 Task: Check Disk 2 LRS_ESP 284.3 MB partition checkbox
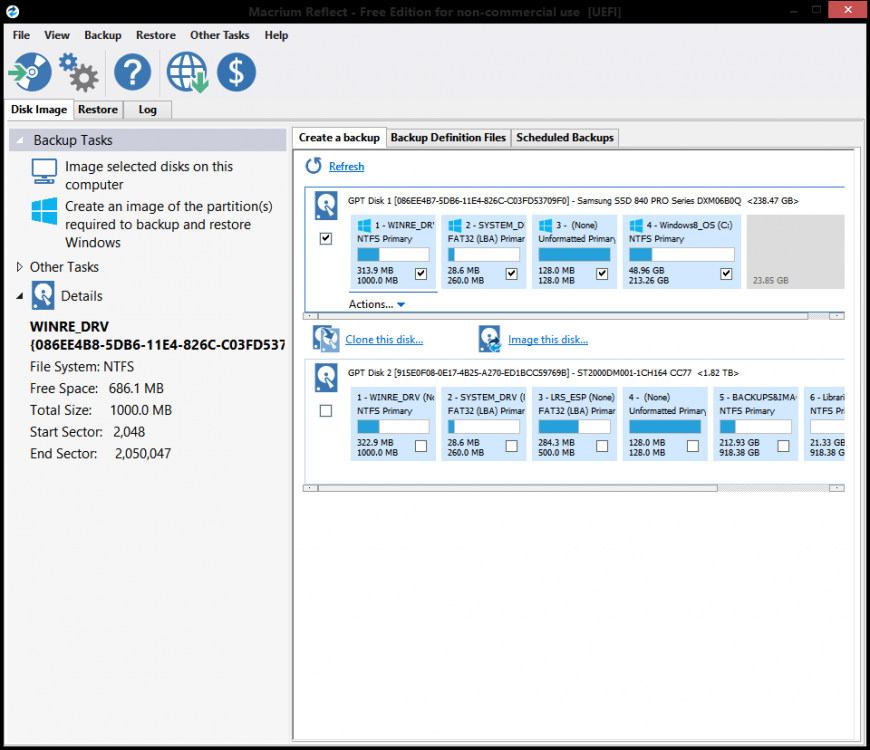[x=602, y=445]
